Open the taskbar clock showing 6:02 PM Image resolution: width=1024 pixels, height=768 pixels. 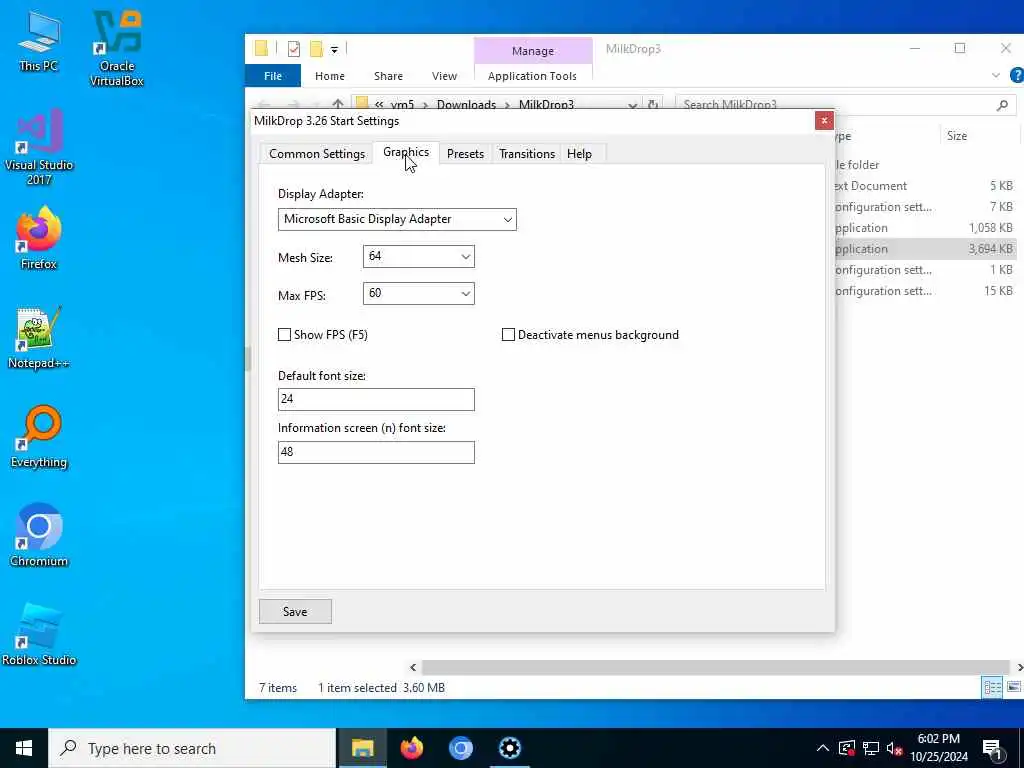click(x=938, y=748)
